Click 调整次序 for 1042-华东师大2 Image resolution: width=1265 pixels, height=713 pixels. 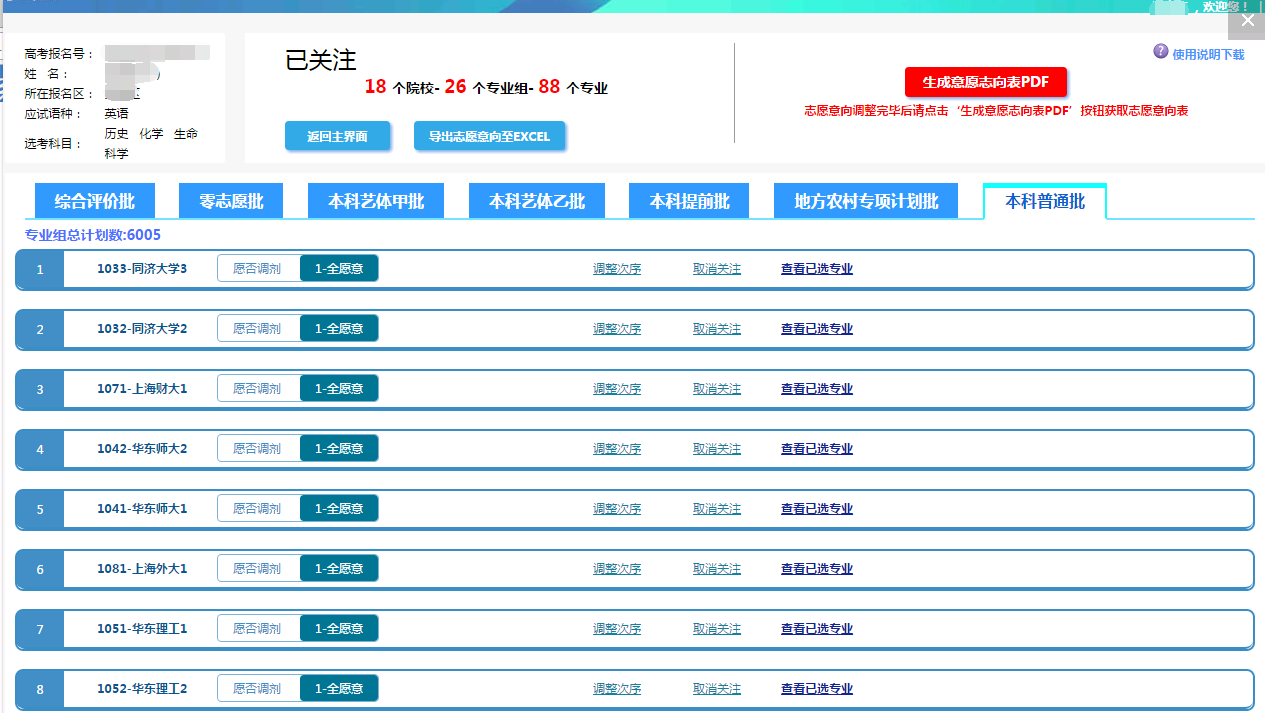(617, 449)
